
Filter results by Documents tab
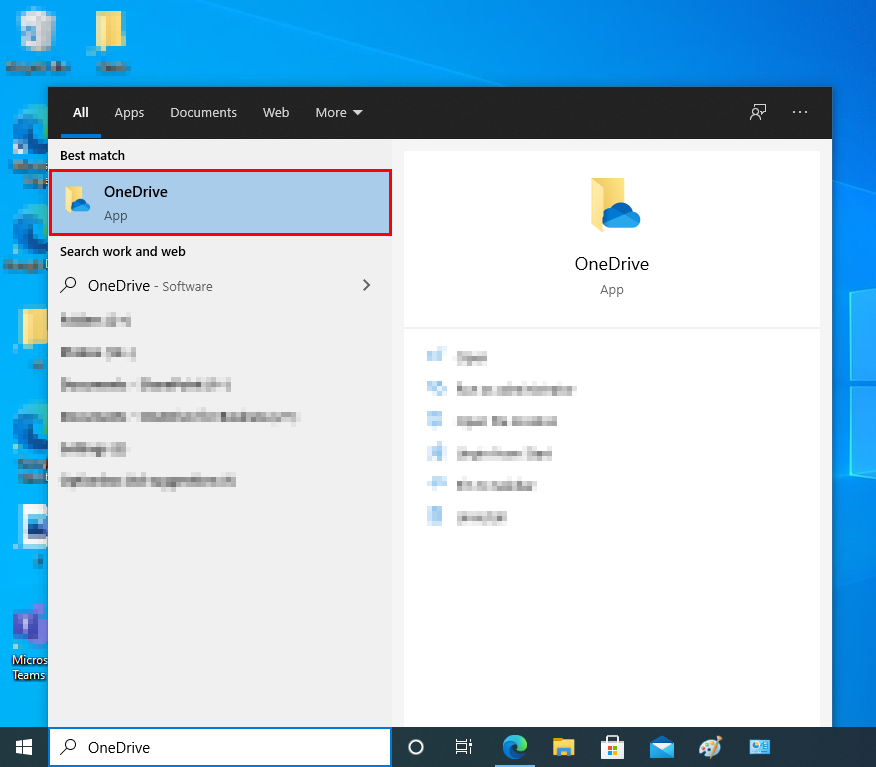pos(203,112)
